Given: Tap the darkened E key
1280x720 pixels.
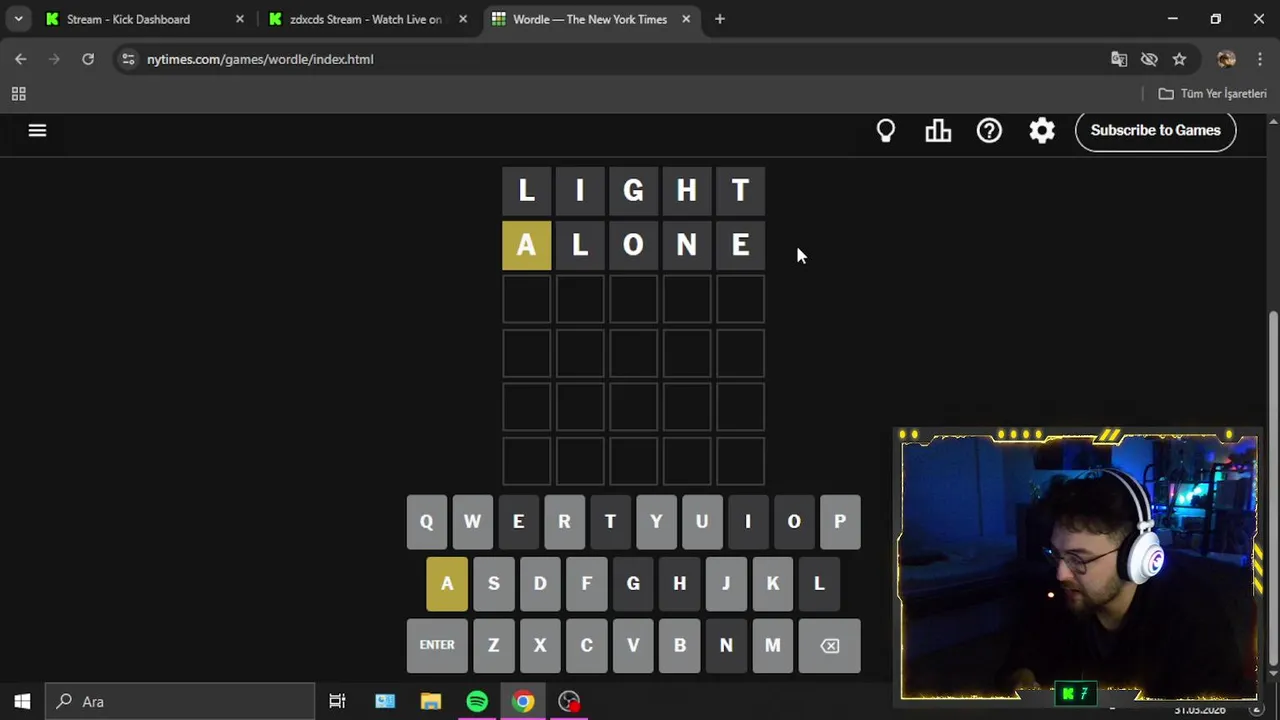Looking at the screenshot, I should click(518, 521).
